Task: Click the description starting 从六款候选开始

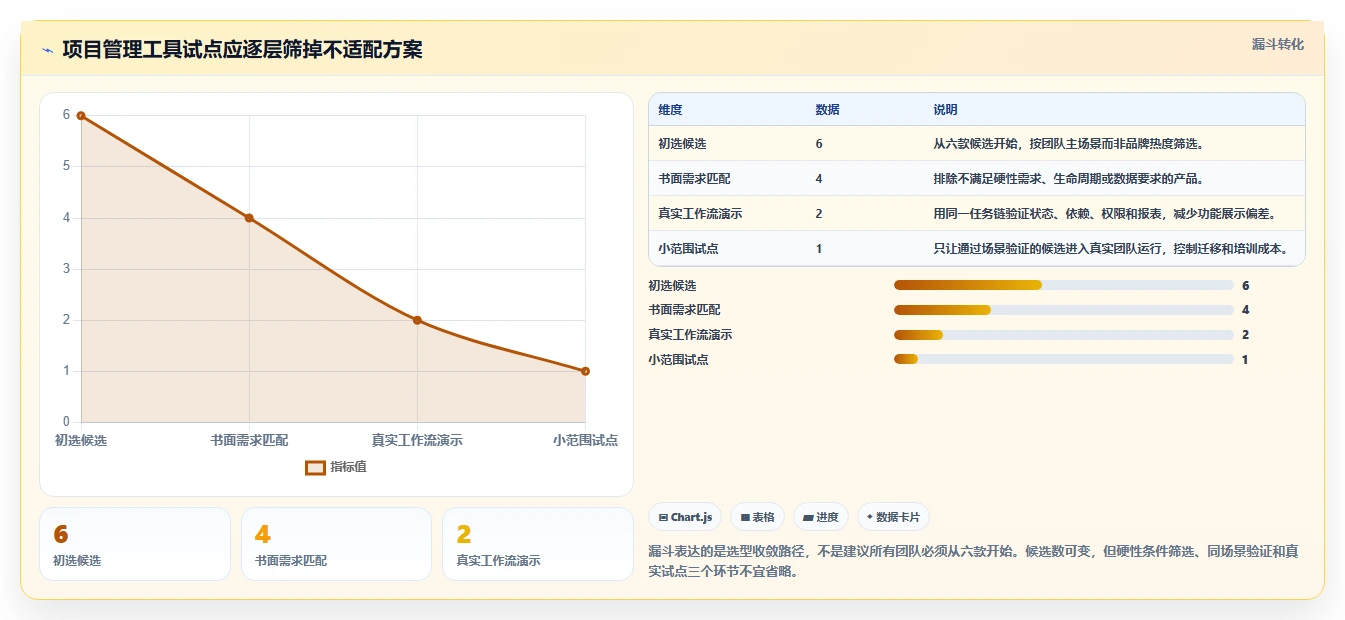Action: 1070,144
